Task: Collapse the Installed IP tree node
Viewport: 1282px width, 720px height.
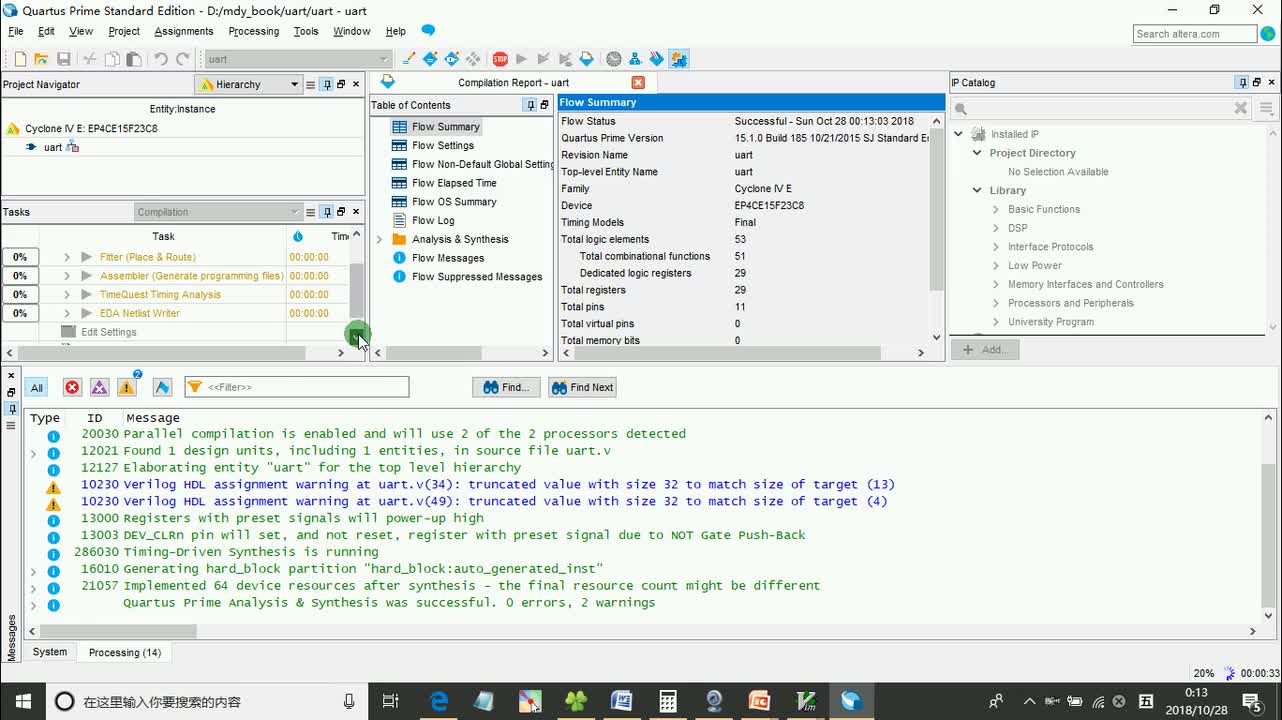Action: pos(958,134)
